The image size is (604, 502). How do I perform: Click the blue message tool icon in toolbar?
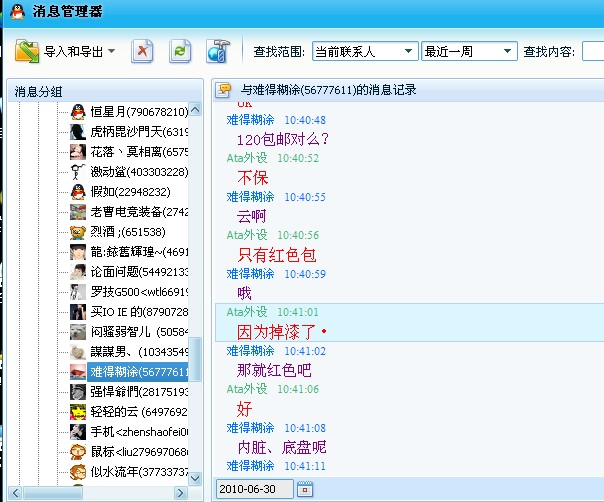point(218,51)
